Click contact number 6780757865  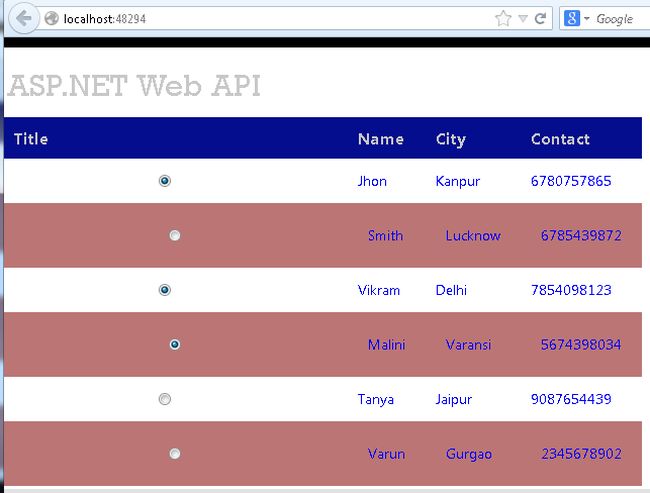571,181
